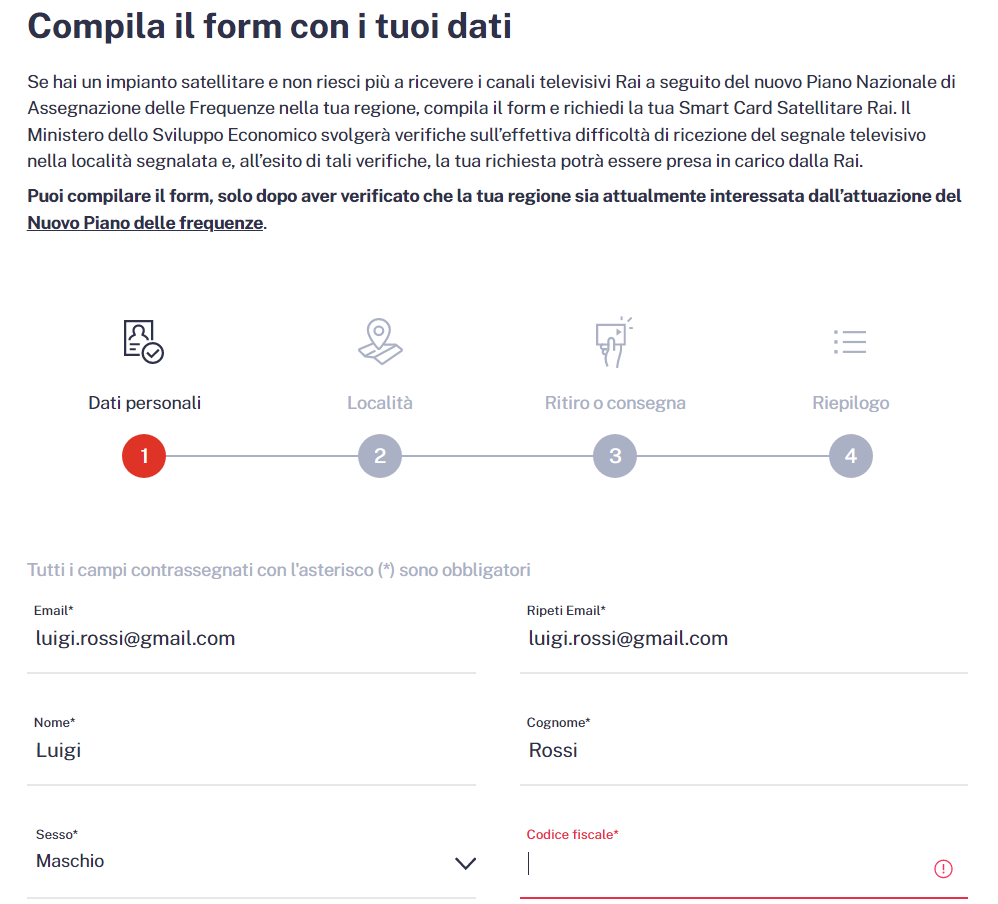
Task: Click the Dati personali document icon
Action: click(x=144, y=341)
